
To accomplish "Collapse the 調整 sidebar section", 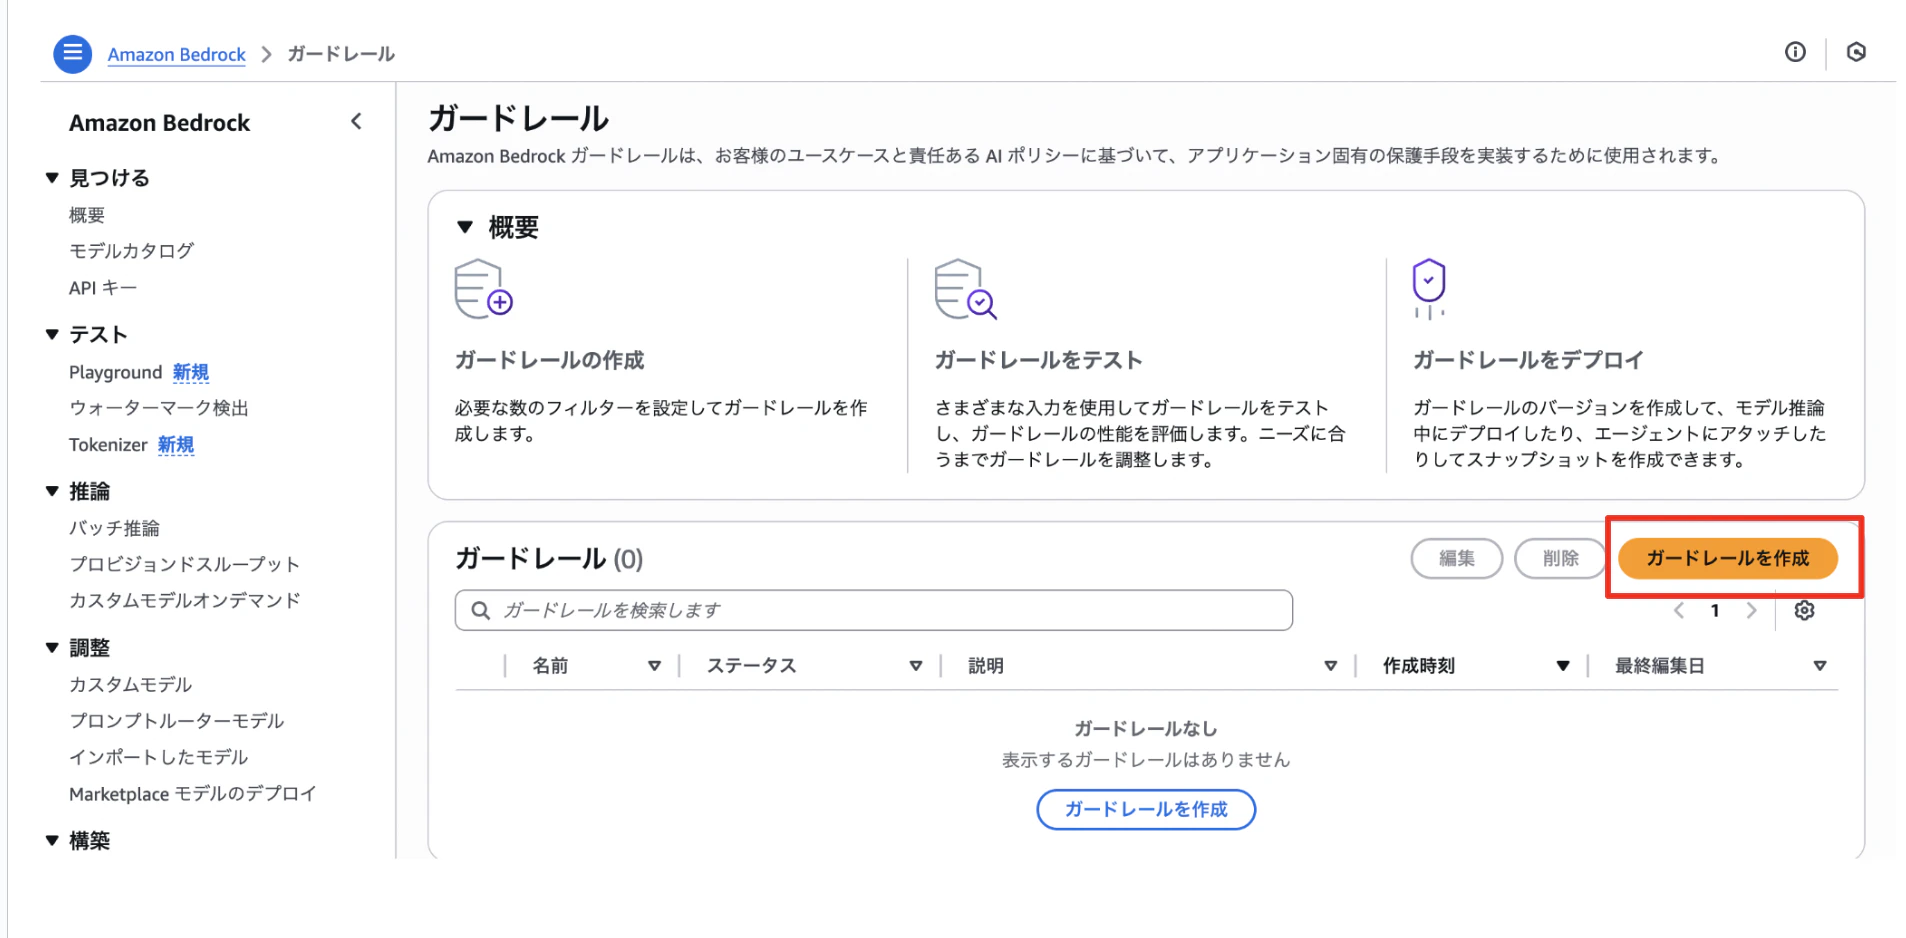I will (x=52, y=647).
